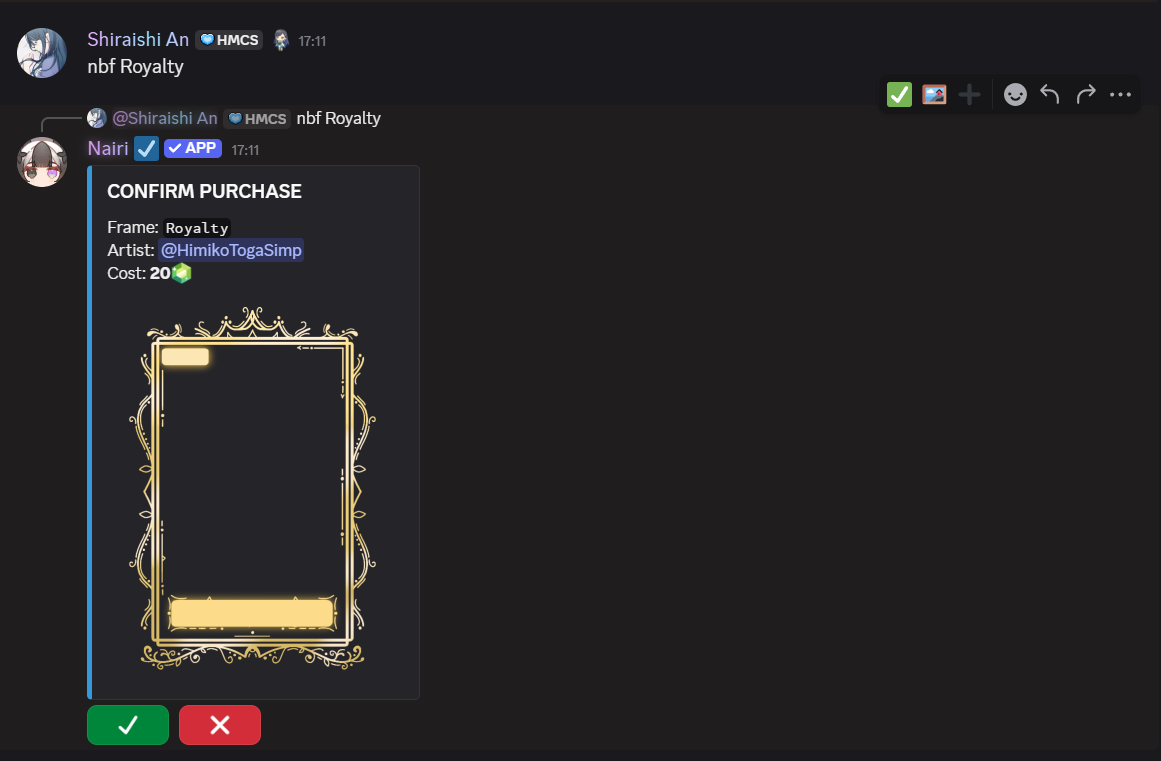The height and width of the screenshot is (761, 1161).
Task: Forward the nbf Royalty message
Action: coord(1085,95)
